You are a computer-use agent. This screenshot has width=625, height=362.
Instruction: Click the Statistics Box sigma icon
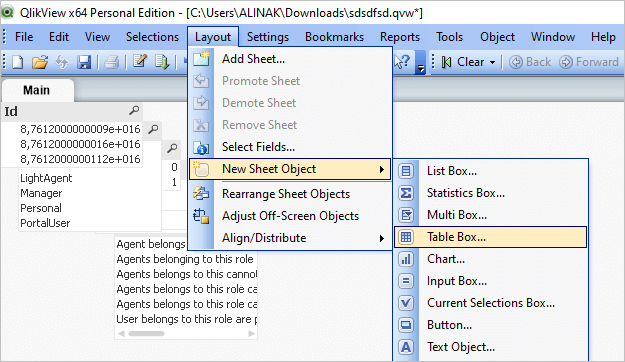406,193
